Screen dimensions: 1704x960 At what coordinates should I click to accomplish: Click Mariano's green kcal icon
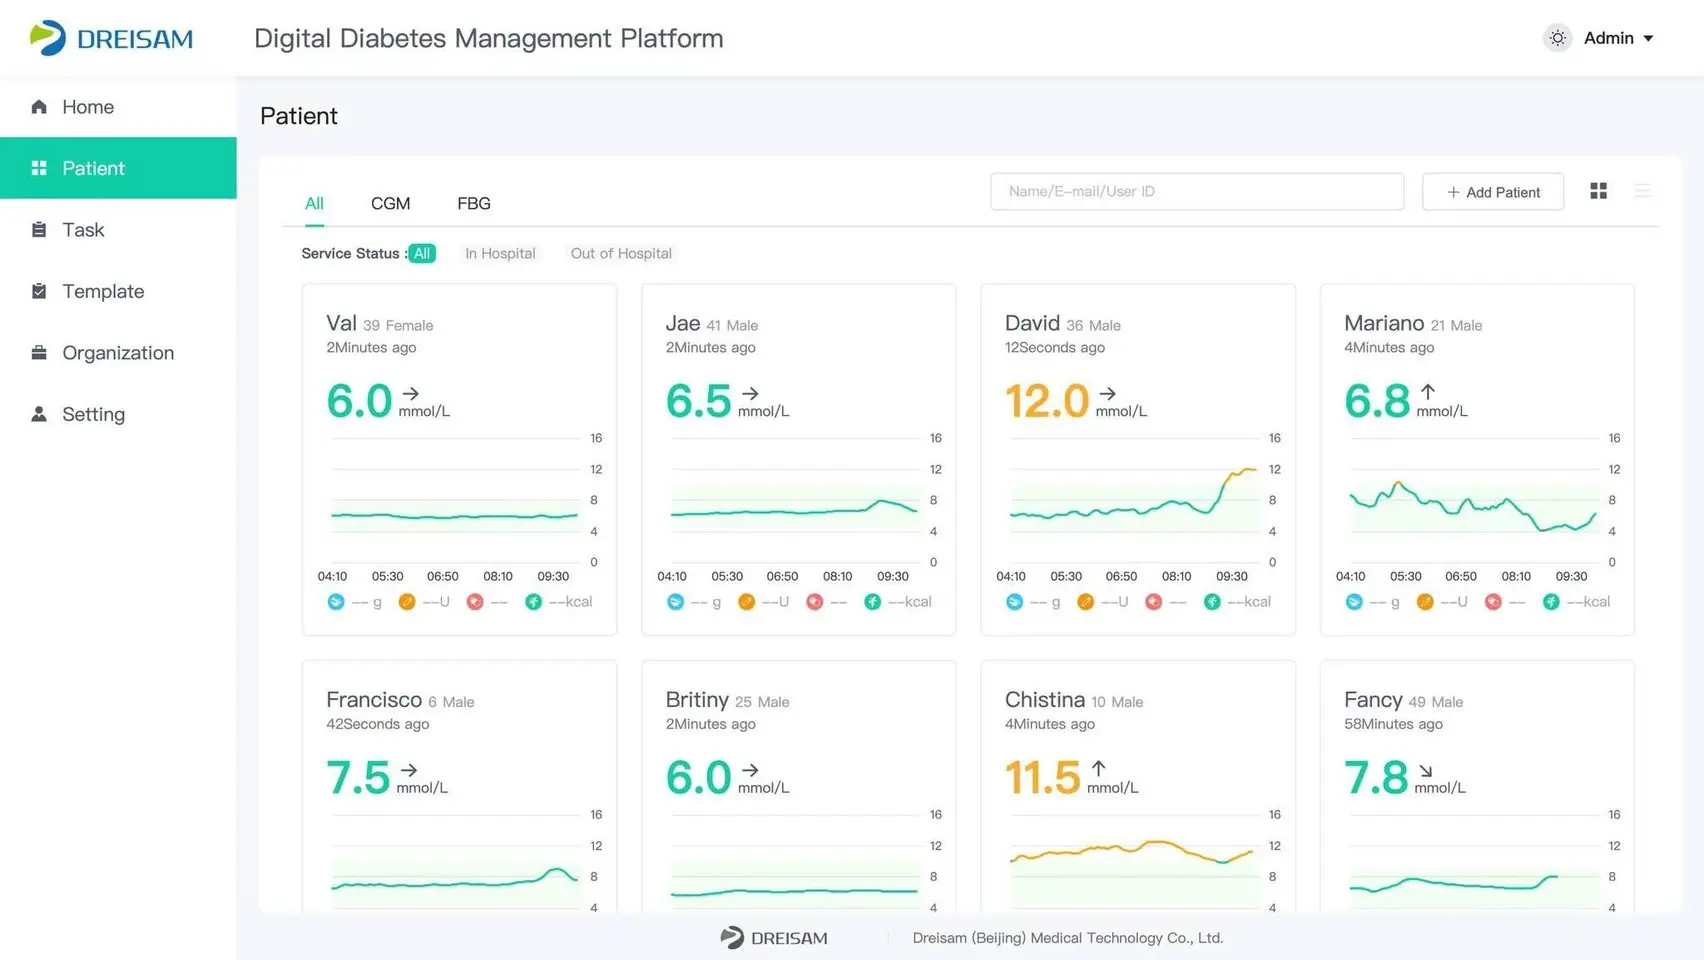click(x=1551, y=602)
